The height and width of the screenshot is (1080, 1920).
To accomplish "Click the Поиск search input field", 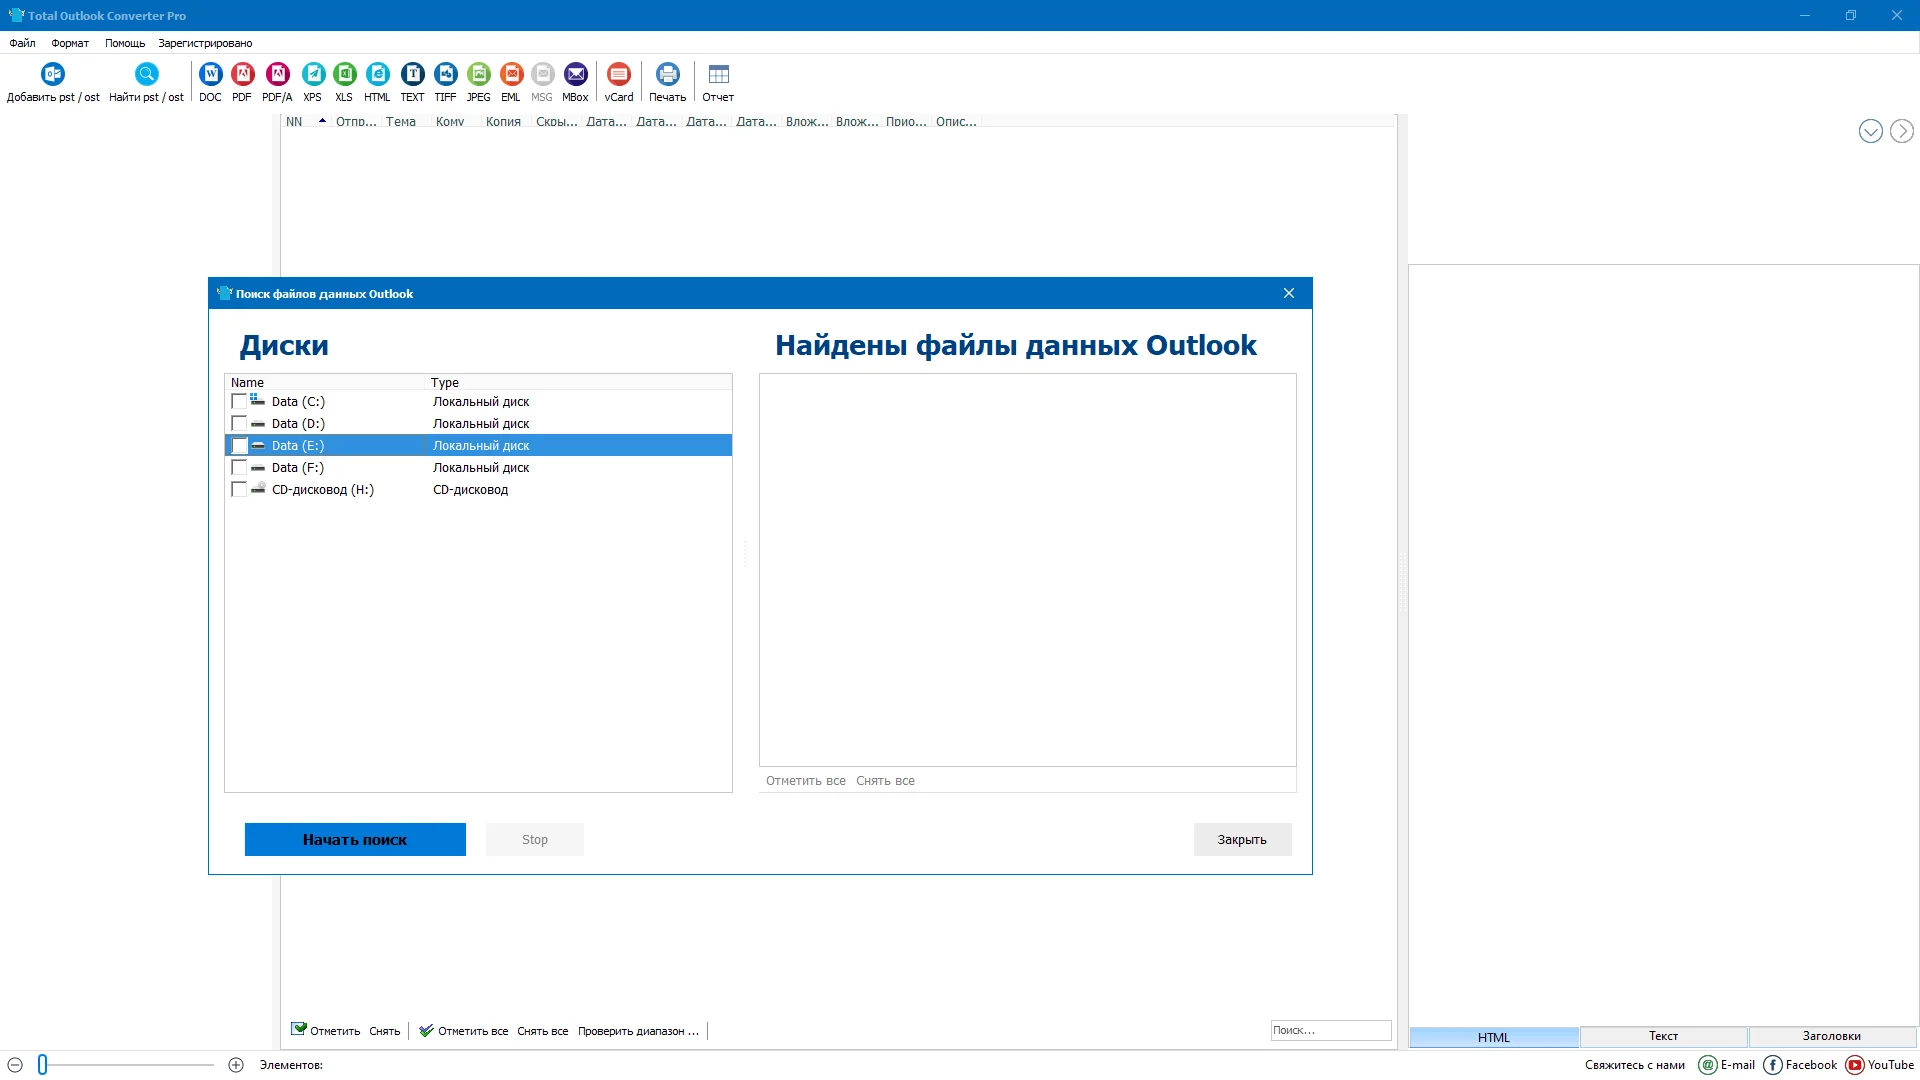I will point(1330,1030).
